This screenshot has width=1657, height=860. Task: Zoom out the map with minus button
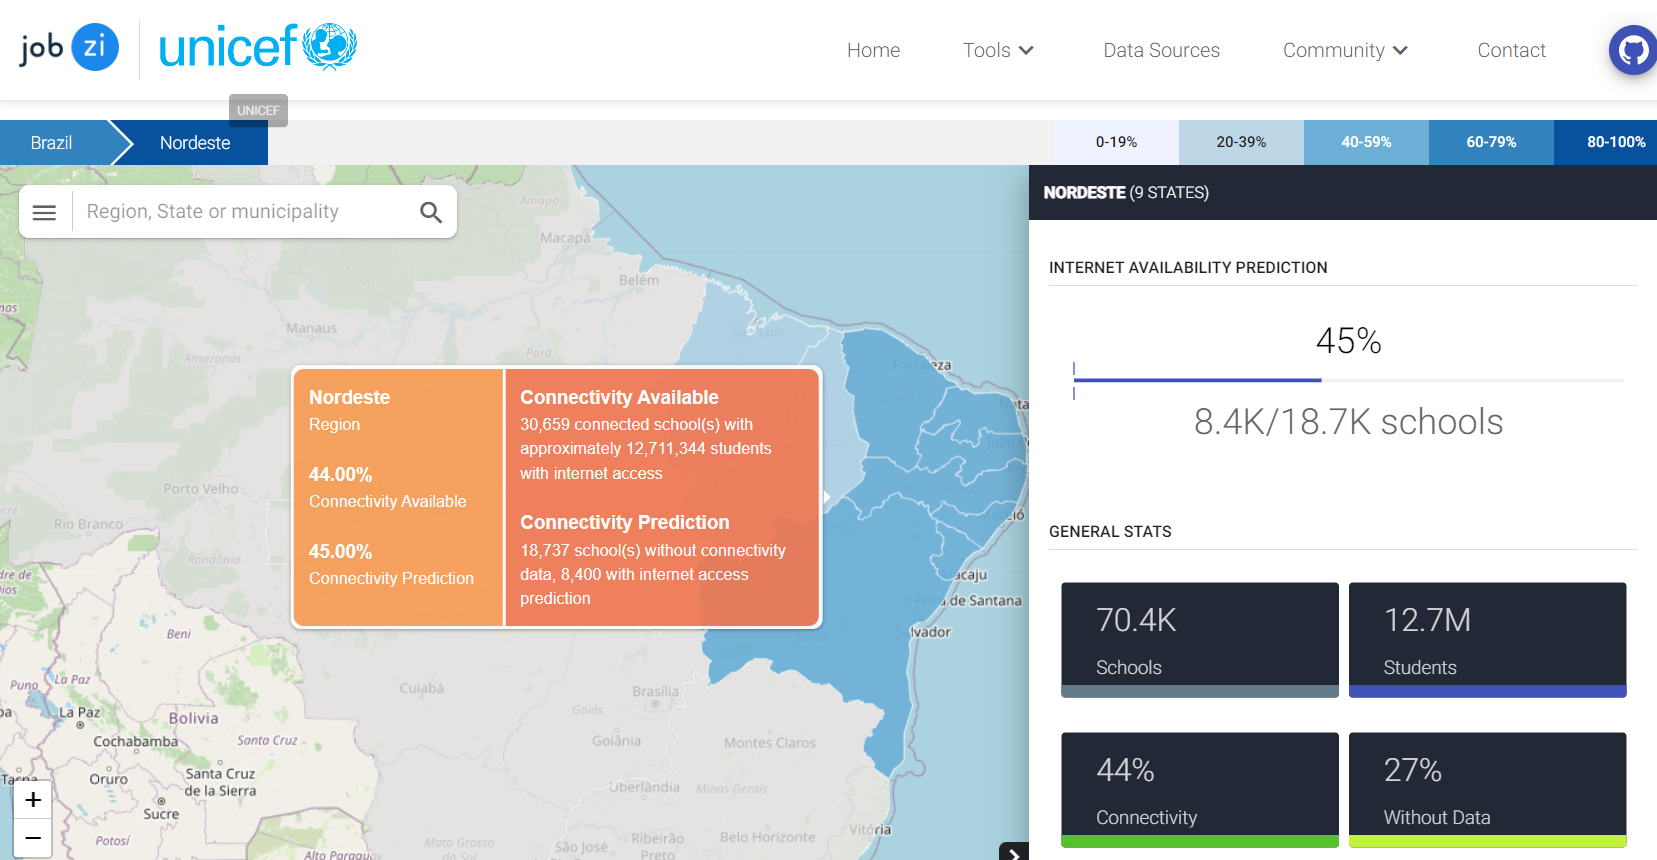point(33,838)
